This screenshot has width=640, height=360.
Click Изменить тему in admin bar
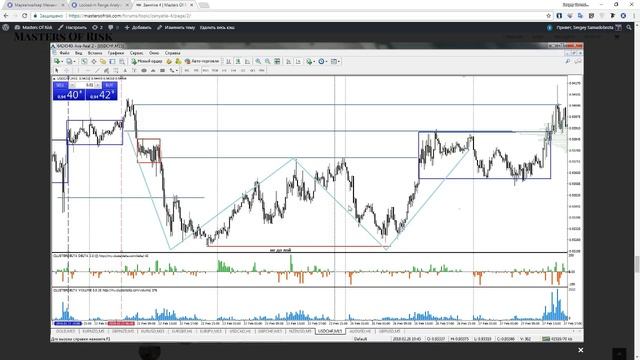tap(176, 27)
